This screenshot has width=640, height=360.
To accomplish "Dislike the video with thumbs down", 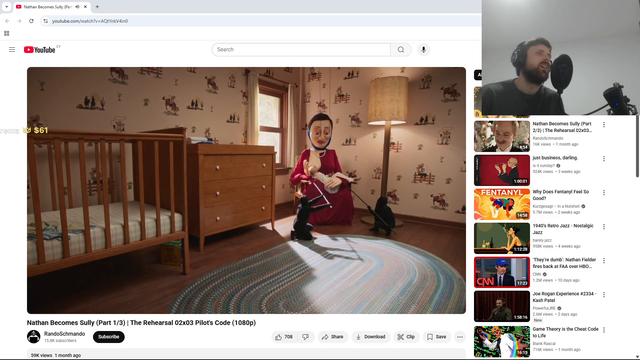I will pos(305,337).
